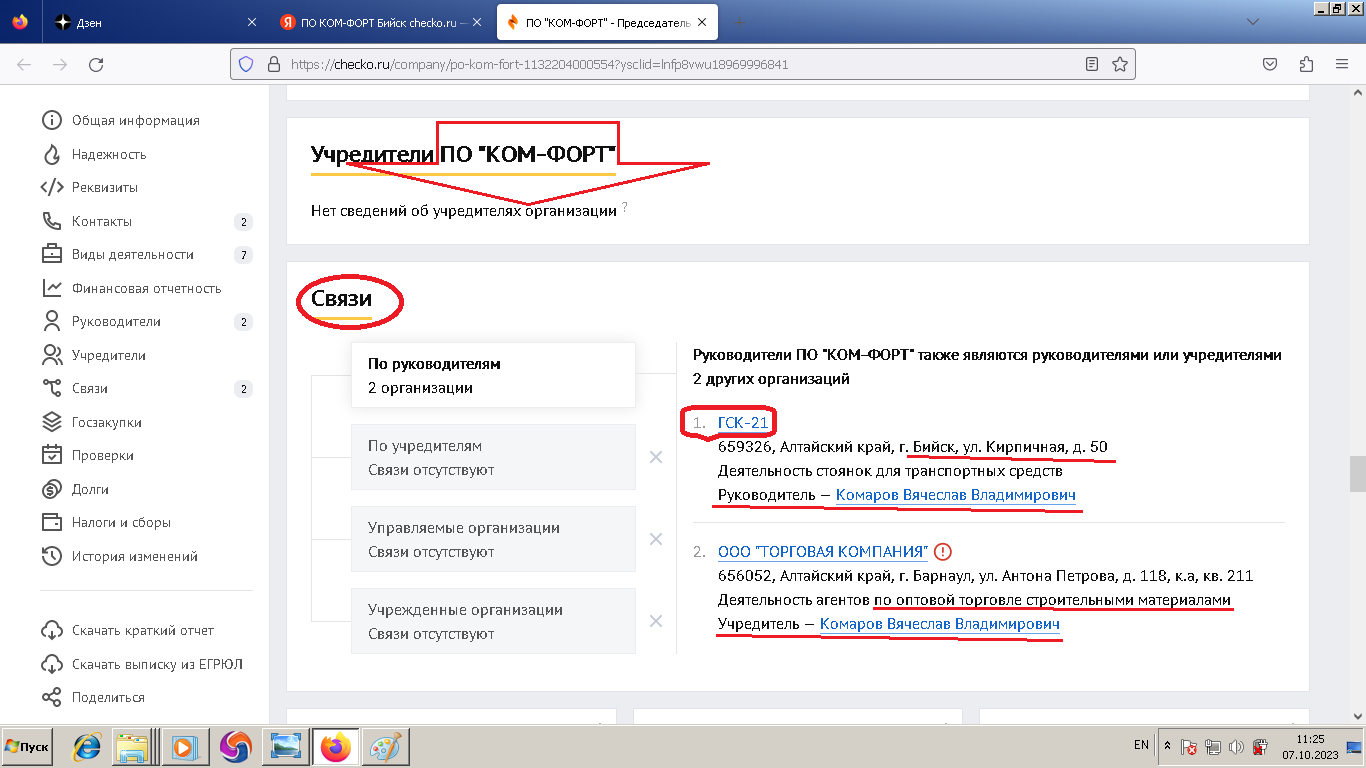Bookmark this page with star icon
The height and width of the screenshot is (768, 1366).
[x=1120, y=64]
